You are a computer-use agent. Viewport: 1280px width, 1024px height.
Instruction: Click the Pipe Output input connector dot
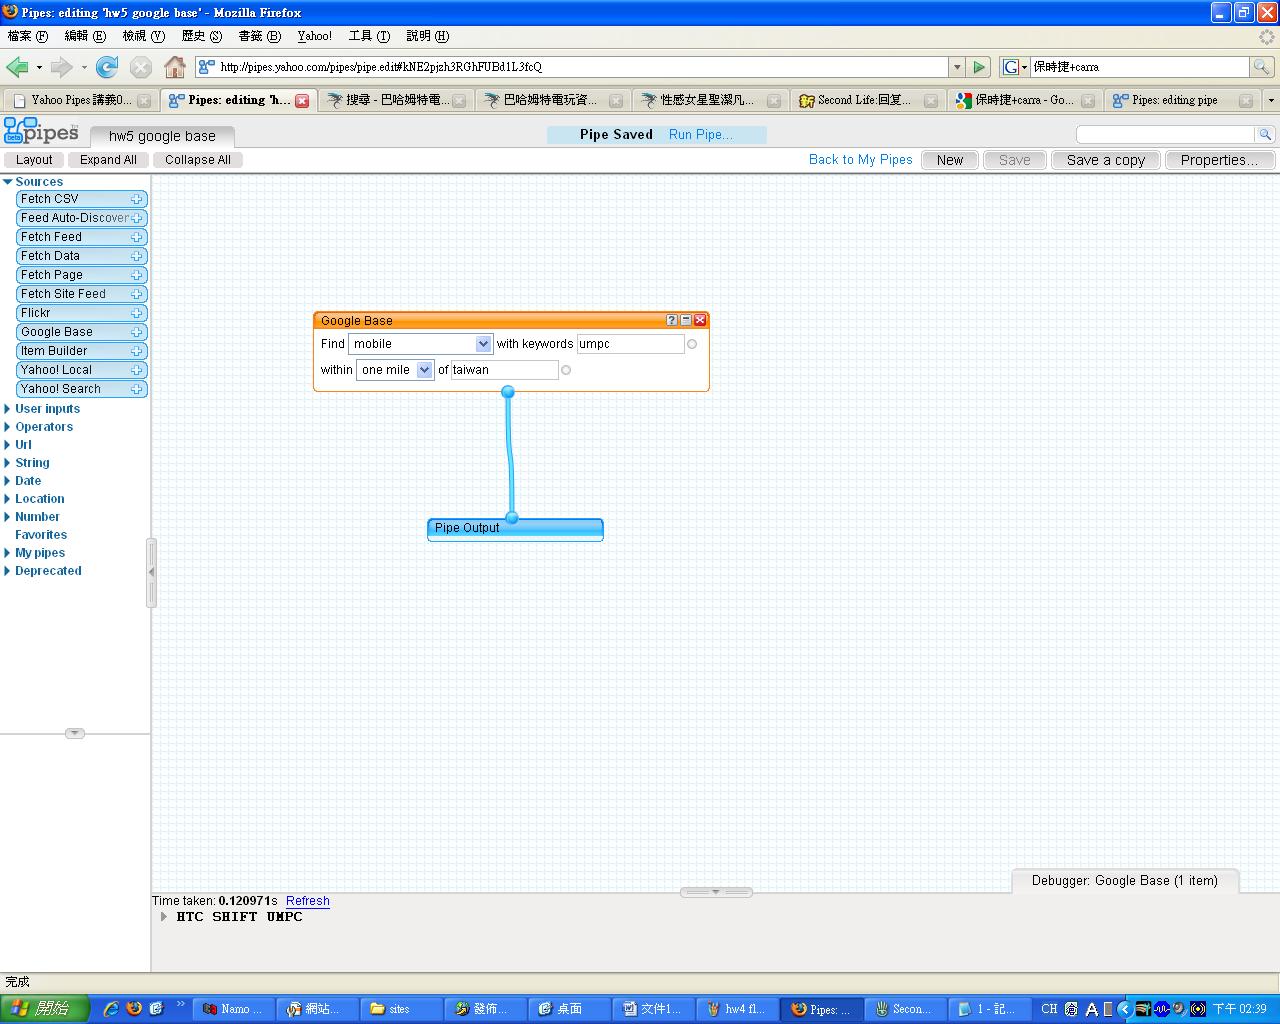512,518
